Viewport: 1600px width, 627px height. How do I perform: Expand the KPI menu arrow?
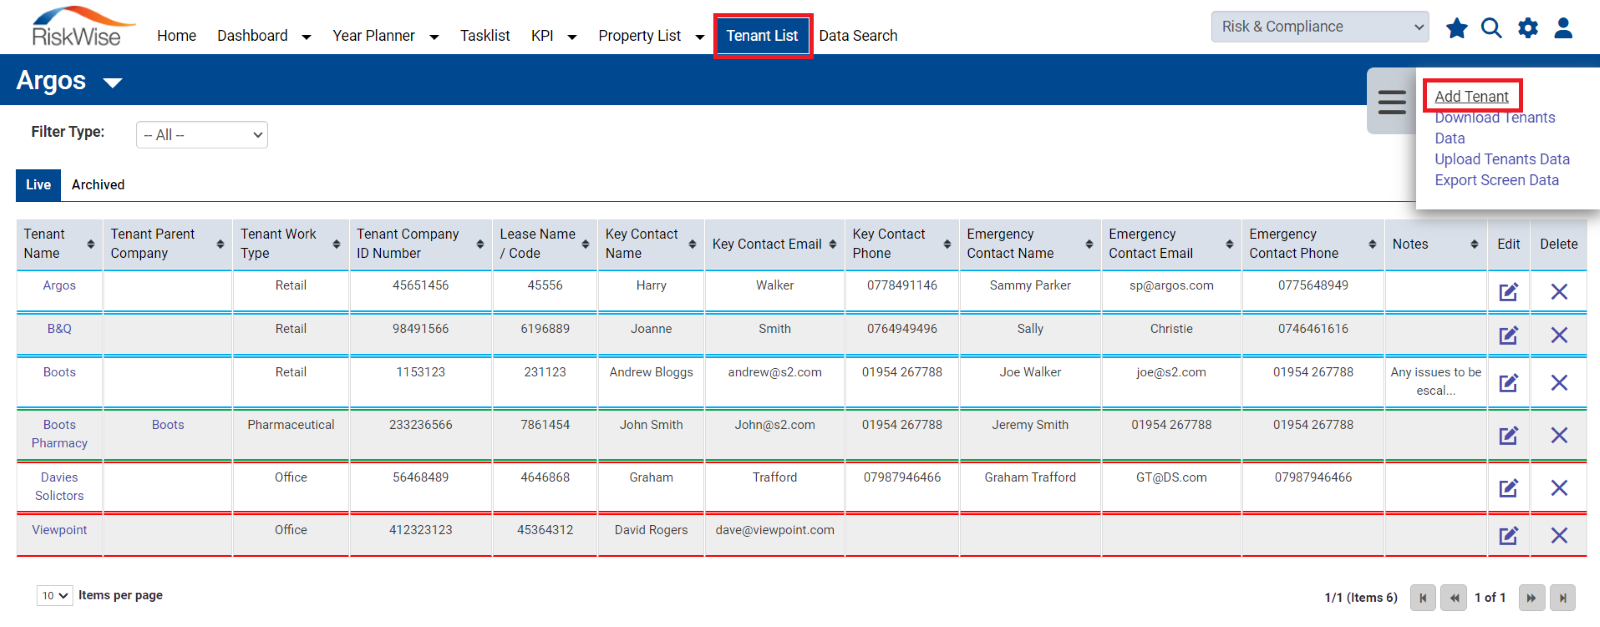coord(572,37)
